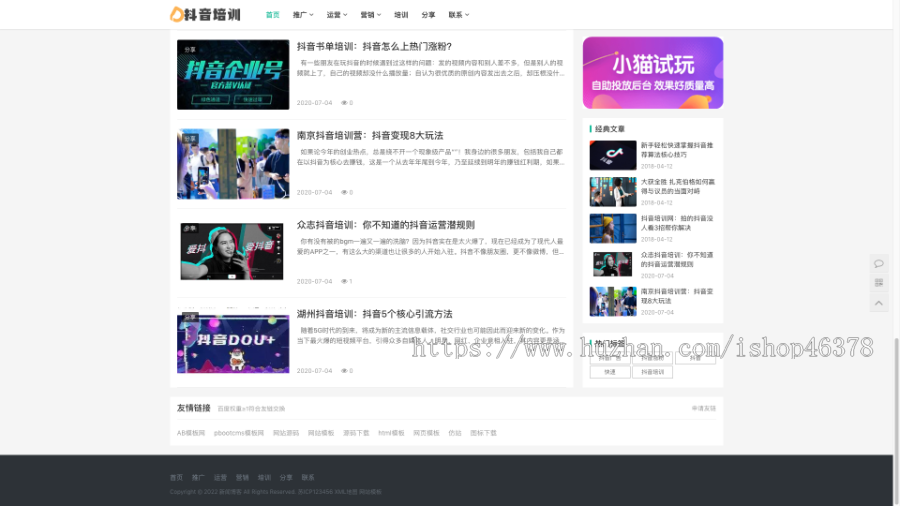
Task: Click the 分享 badge on 抖音企业号 thumbnail
Action: pos(190,49)
